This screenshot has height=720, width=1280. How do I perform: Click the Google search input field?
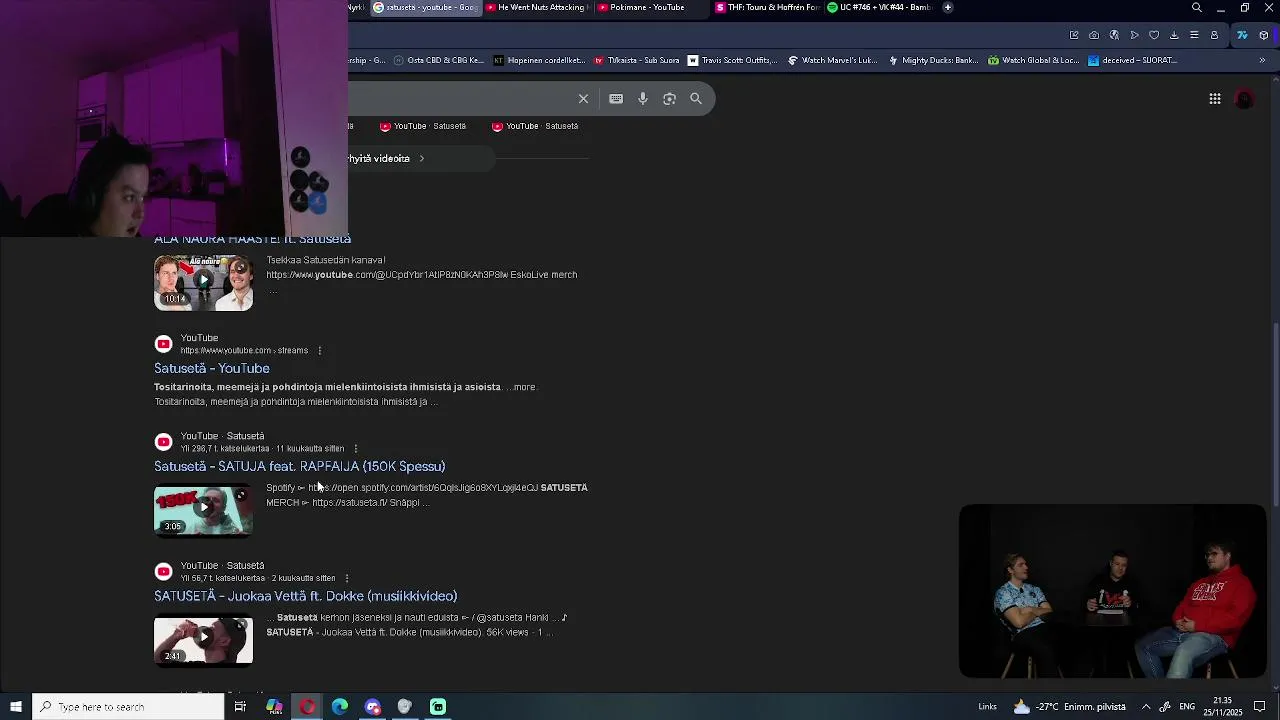[x=461, y=99]
